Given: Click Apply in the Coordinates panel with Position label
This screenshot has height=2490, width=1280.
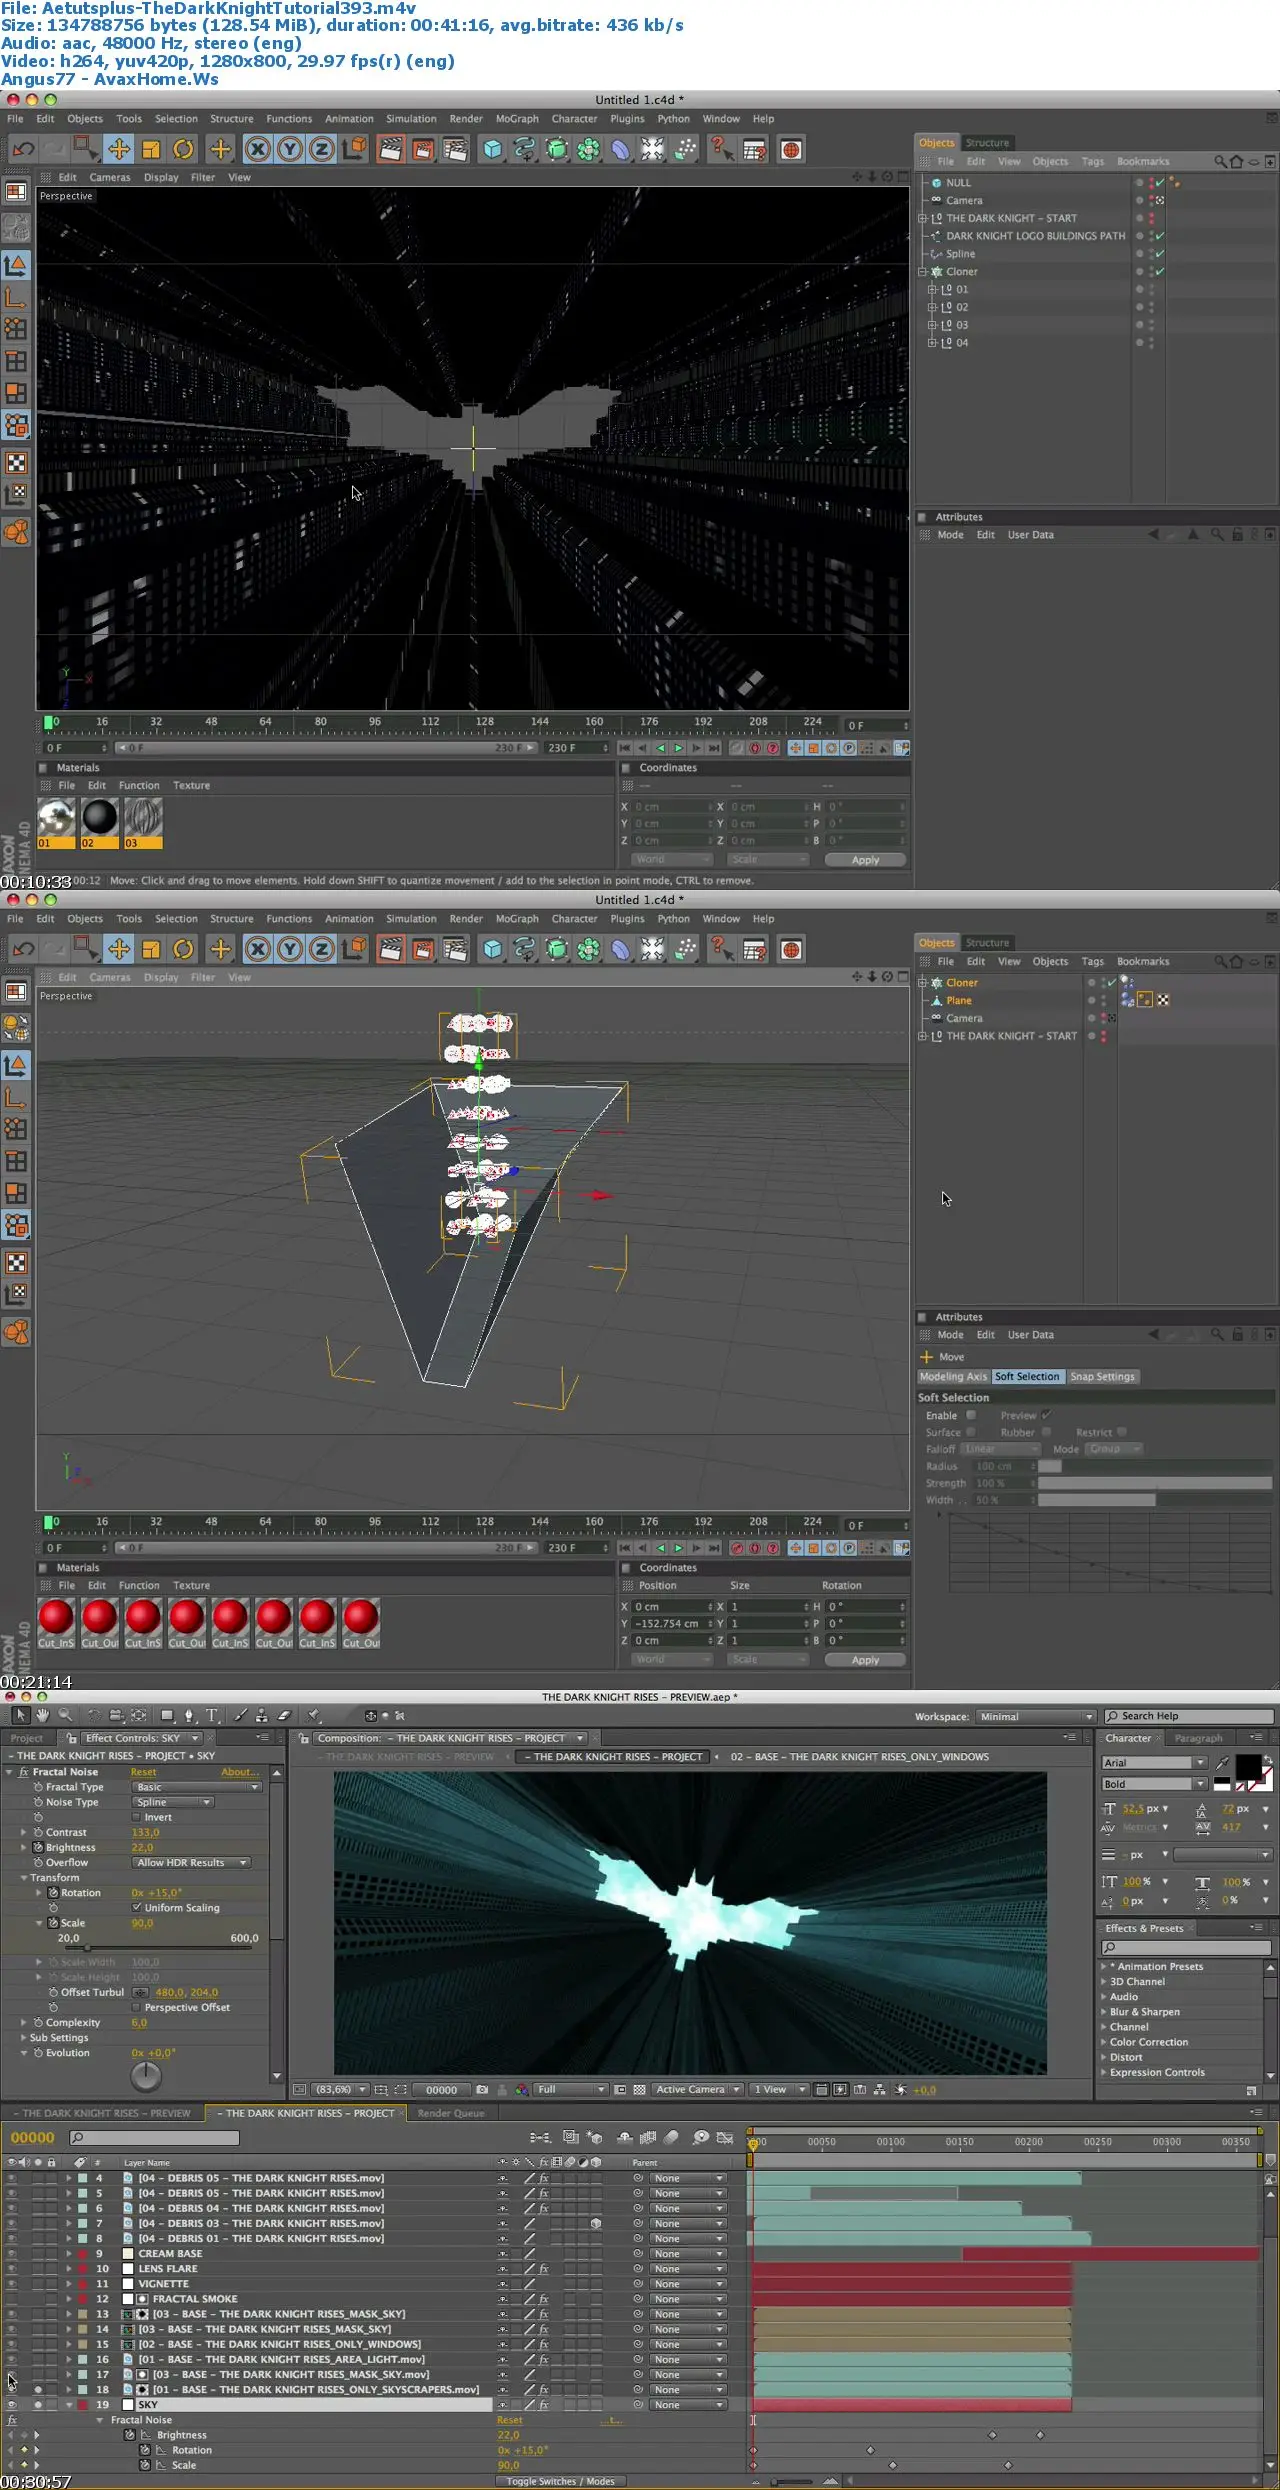Looking at the screenshot, I should (865, 1659).
